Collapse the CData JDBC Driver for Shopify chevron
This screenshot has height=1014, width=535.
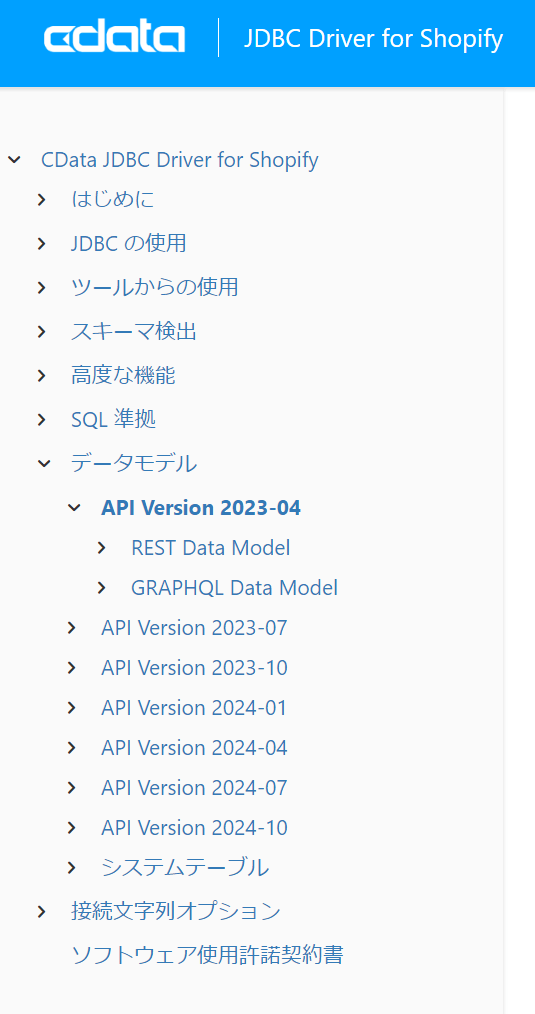pos(14,160)
